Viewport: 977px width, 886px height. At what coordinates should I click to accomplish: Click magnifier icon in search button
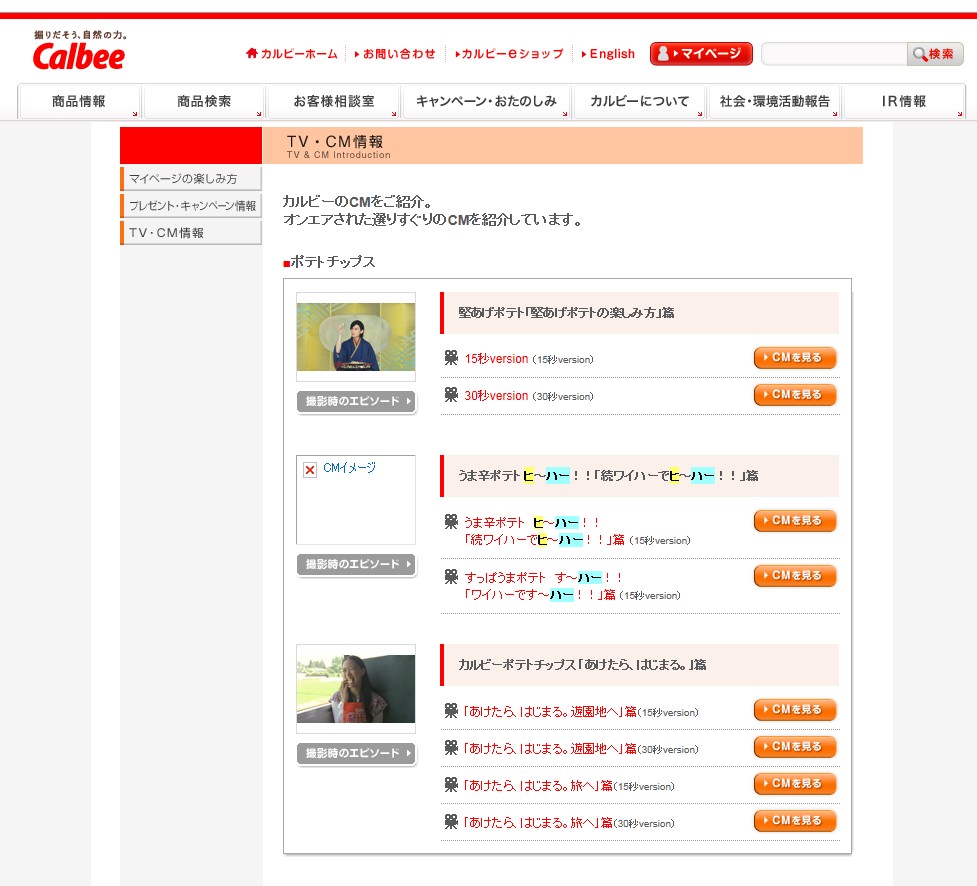tap(920, 54)
